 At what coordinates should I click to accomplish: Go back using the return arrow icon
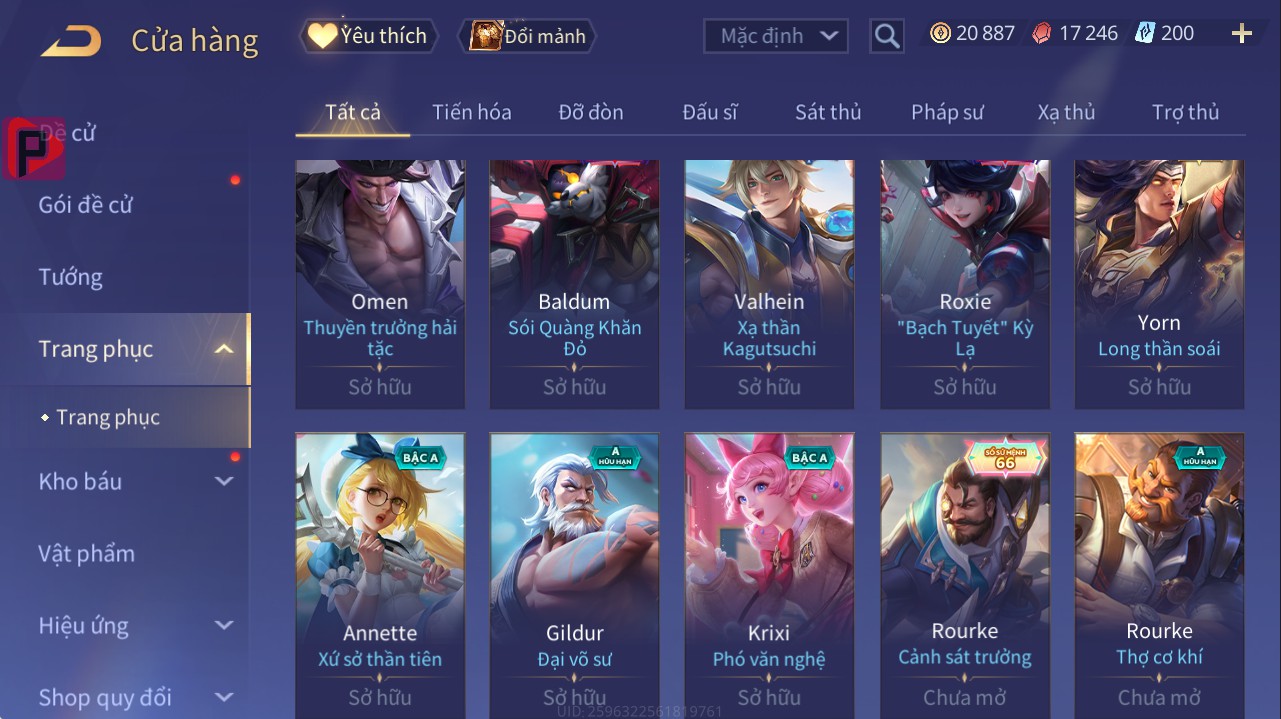click(x=71, y=41)
